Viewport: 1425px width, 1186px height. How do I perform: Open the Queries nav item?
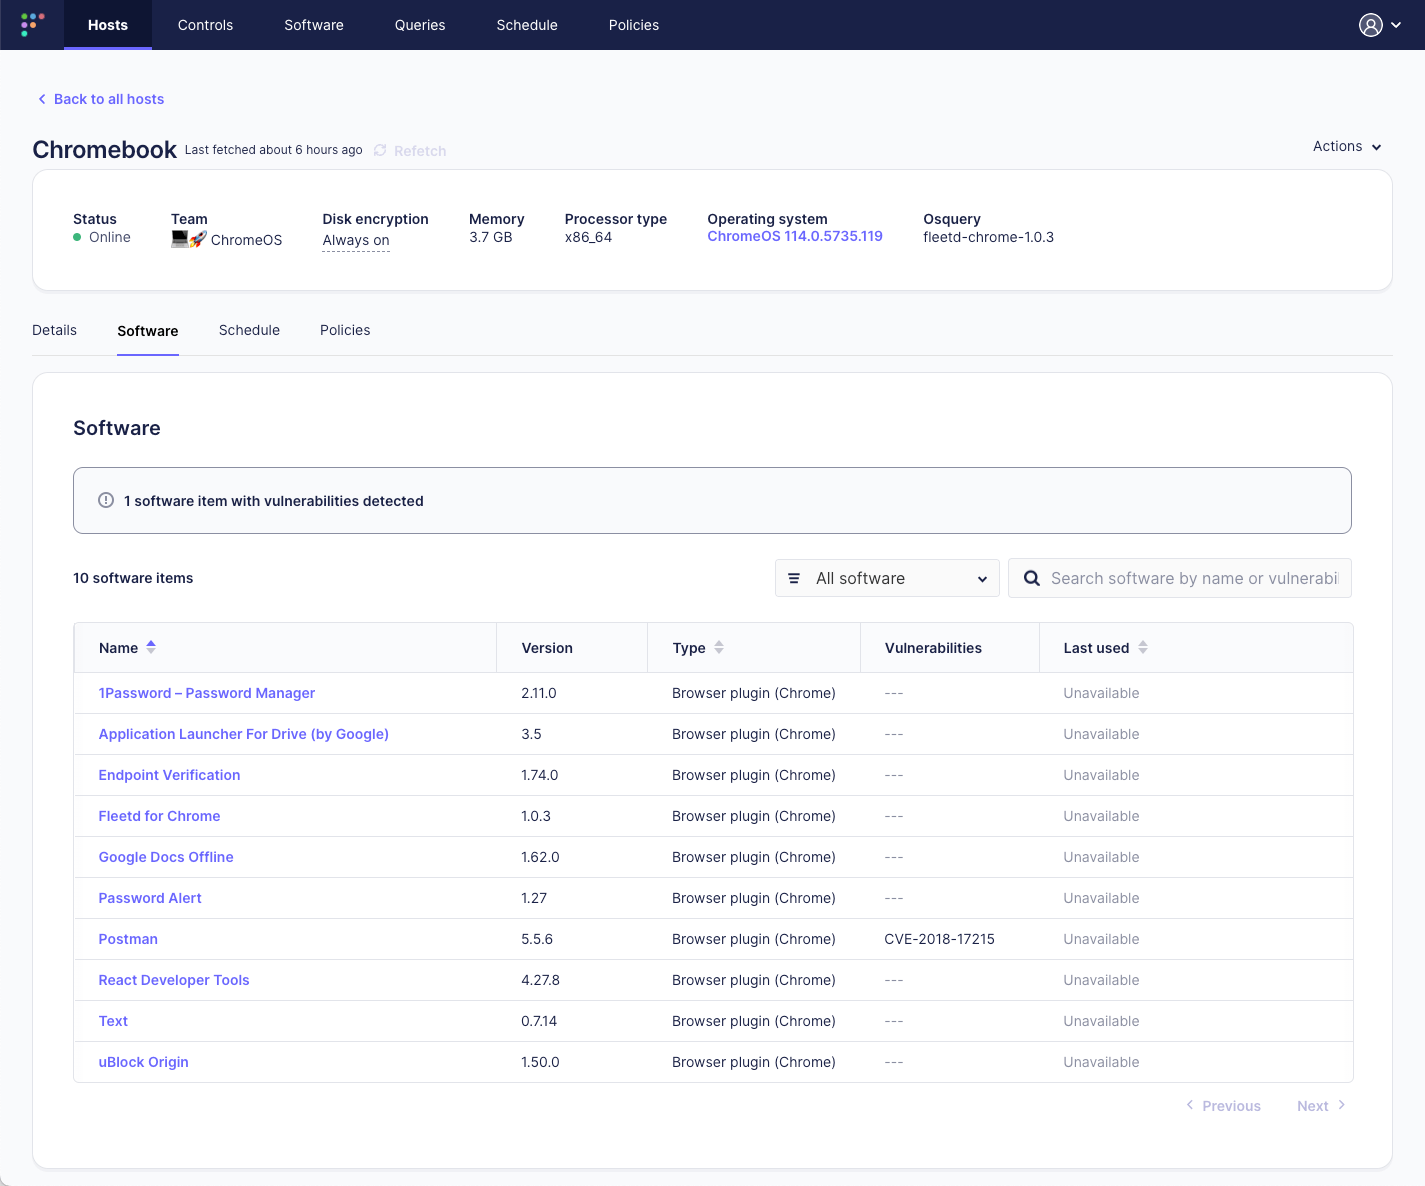click(x=420, y=25)
